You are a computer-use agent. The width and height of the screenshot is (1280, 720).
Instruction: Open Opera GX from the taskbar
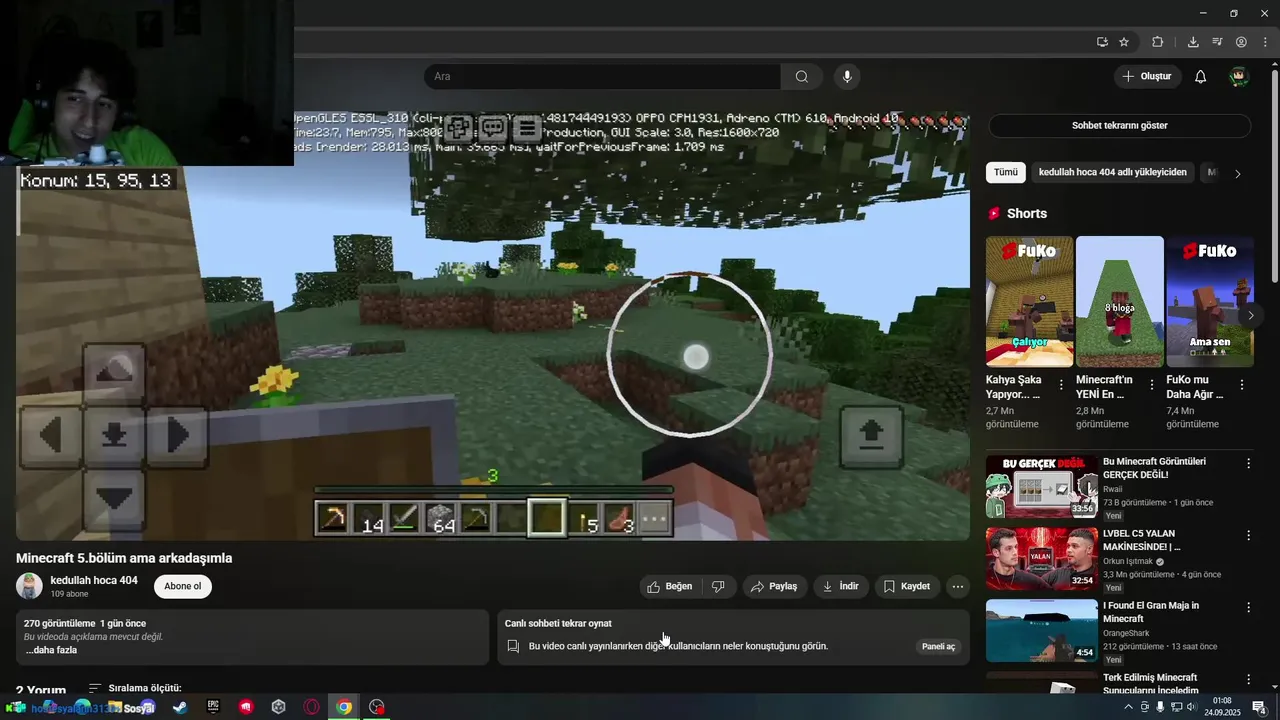tap(311, 707)
